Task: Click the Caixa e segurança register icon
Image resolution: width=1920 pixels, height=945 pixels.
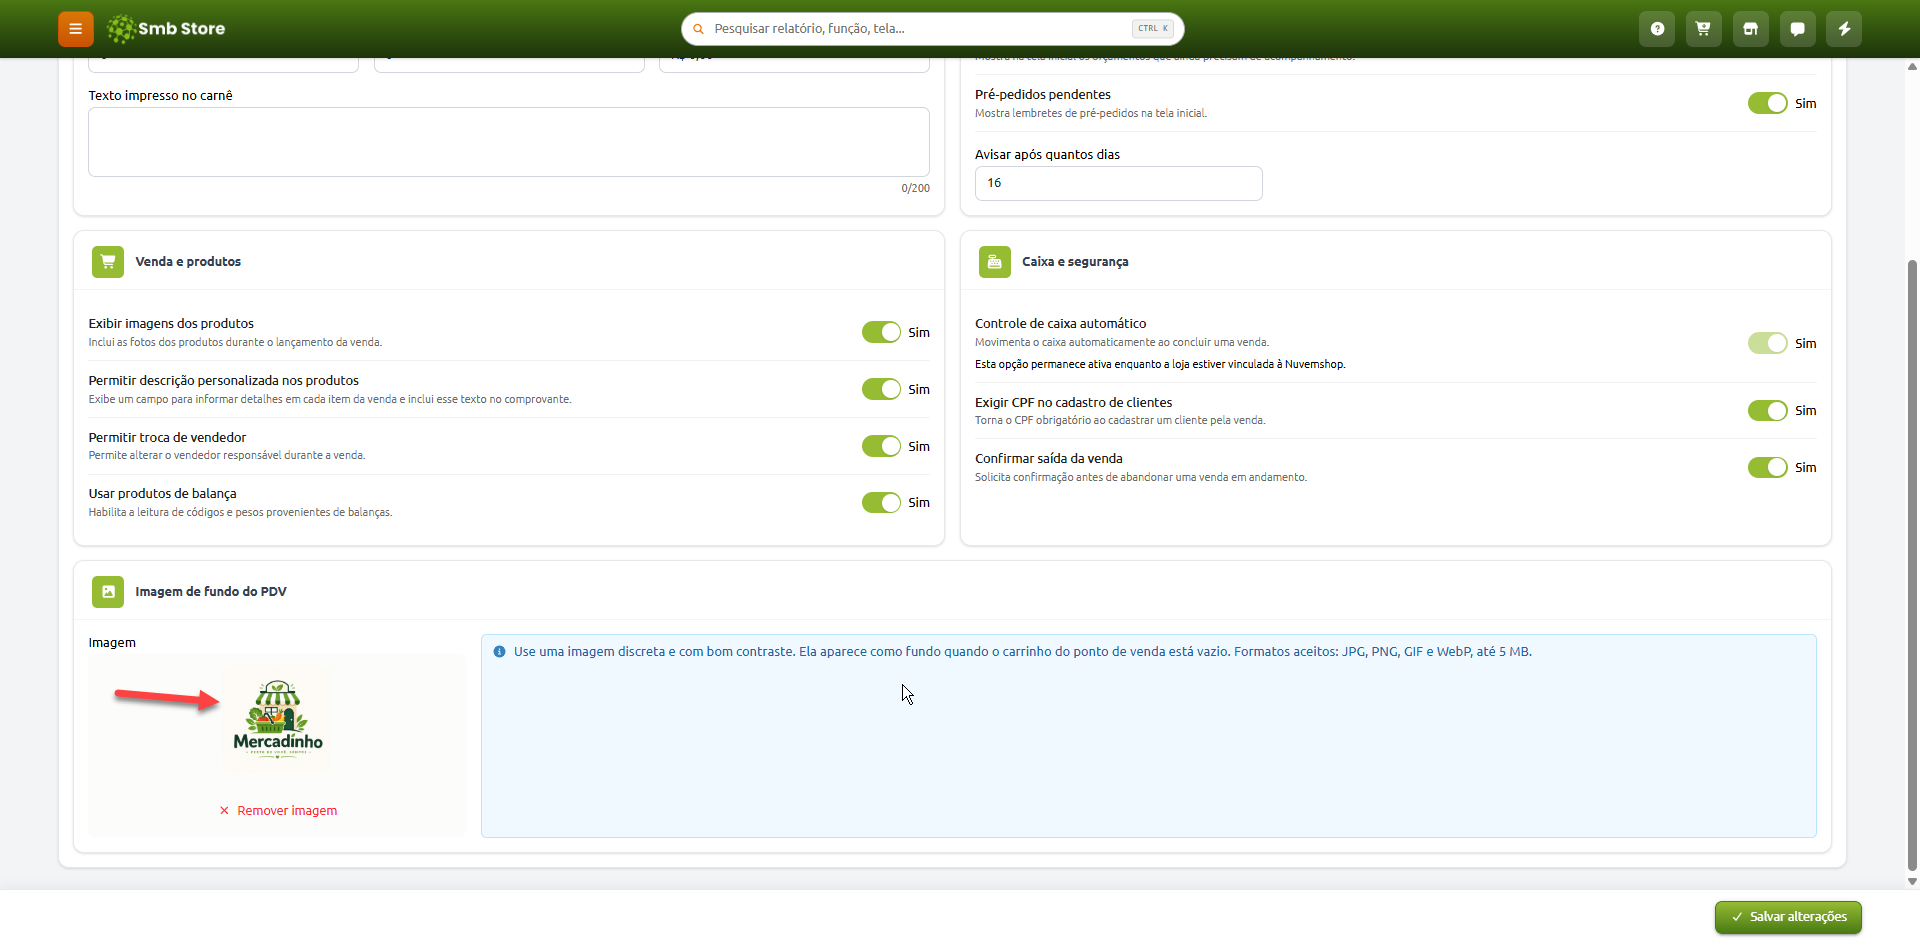Action: 995,262
